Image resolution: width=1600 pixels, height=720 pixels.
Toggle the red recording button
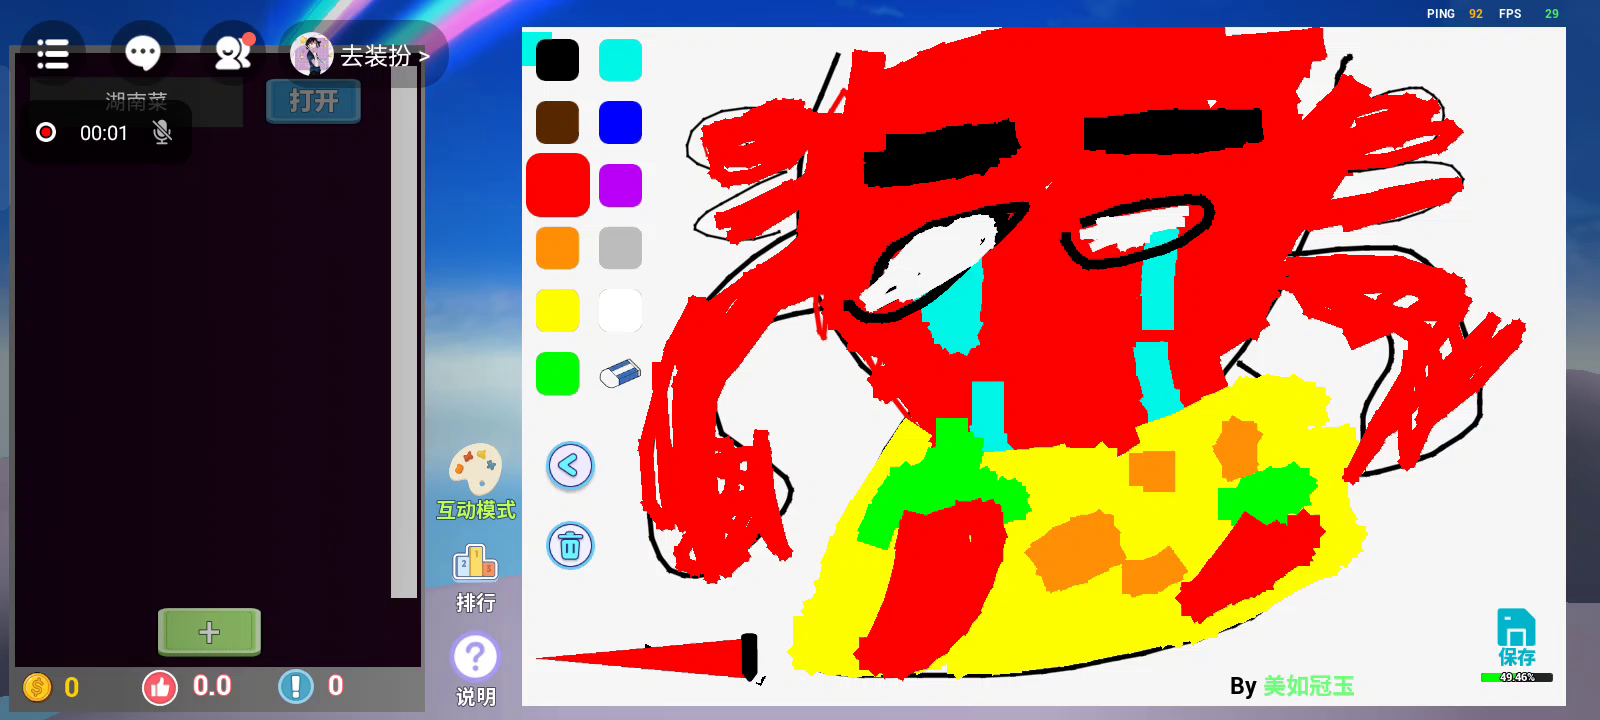click(x=46, y=132)
